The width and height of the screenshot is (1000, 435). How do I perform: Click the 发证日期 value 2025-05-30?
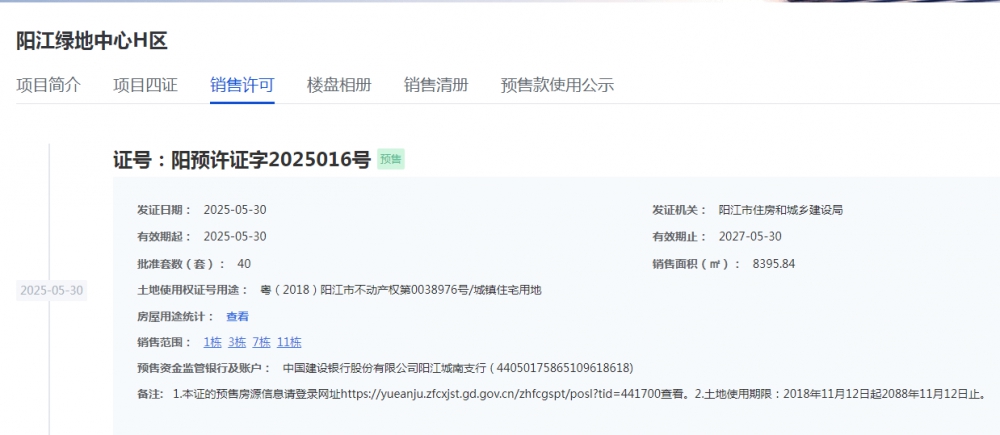(235, 210)
